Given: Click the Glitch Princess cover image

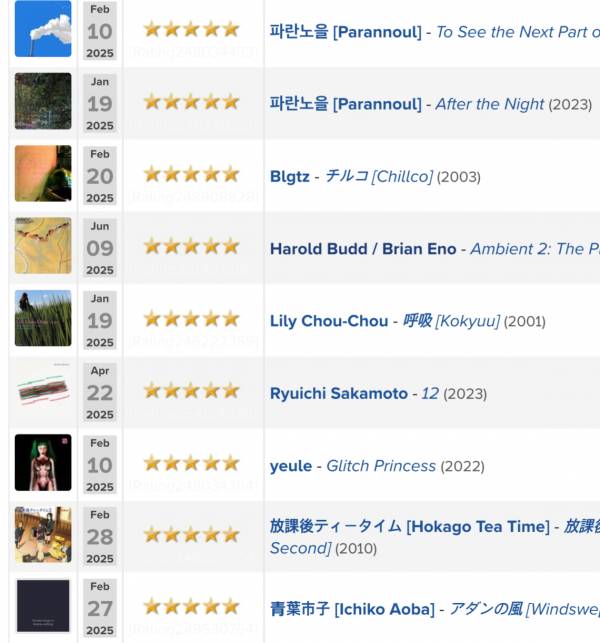Looking at the screenshot, I should point(43,463).
